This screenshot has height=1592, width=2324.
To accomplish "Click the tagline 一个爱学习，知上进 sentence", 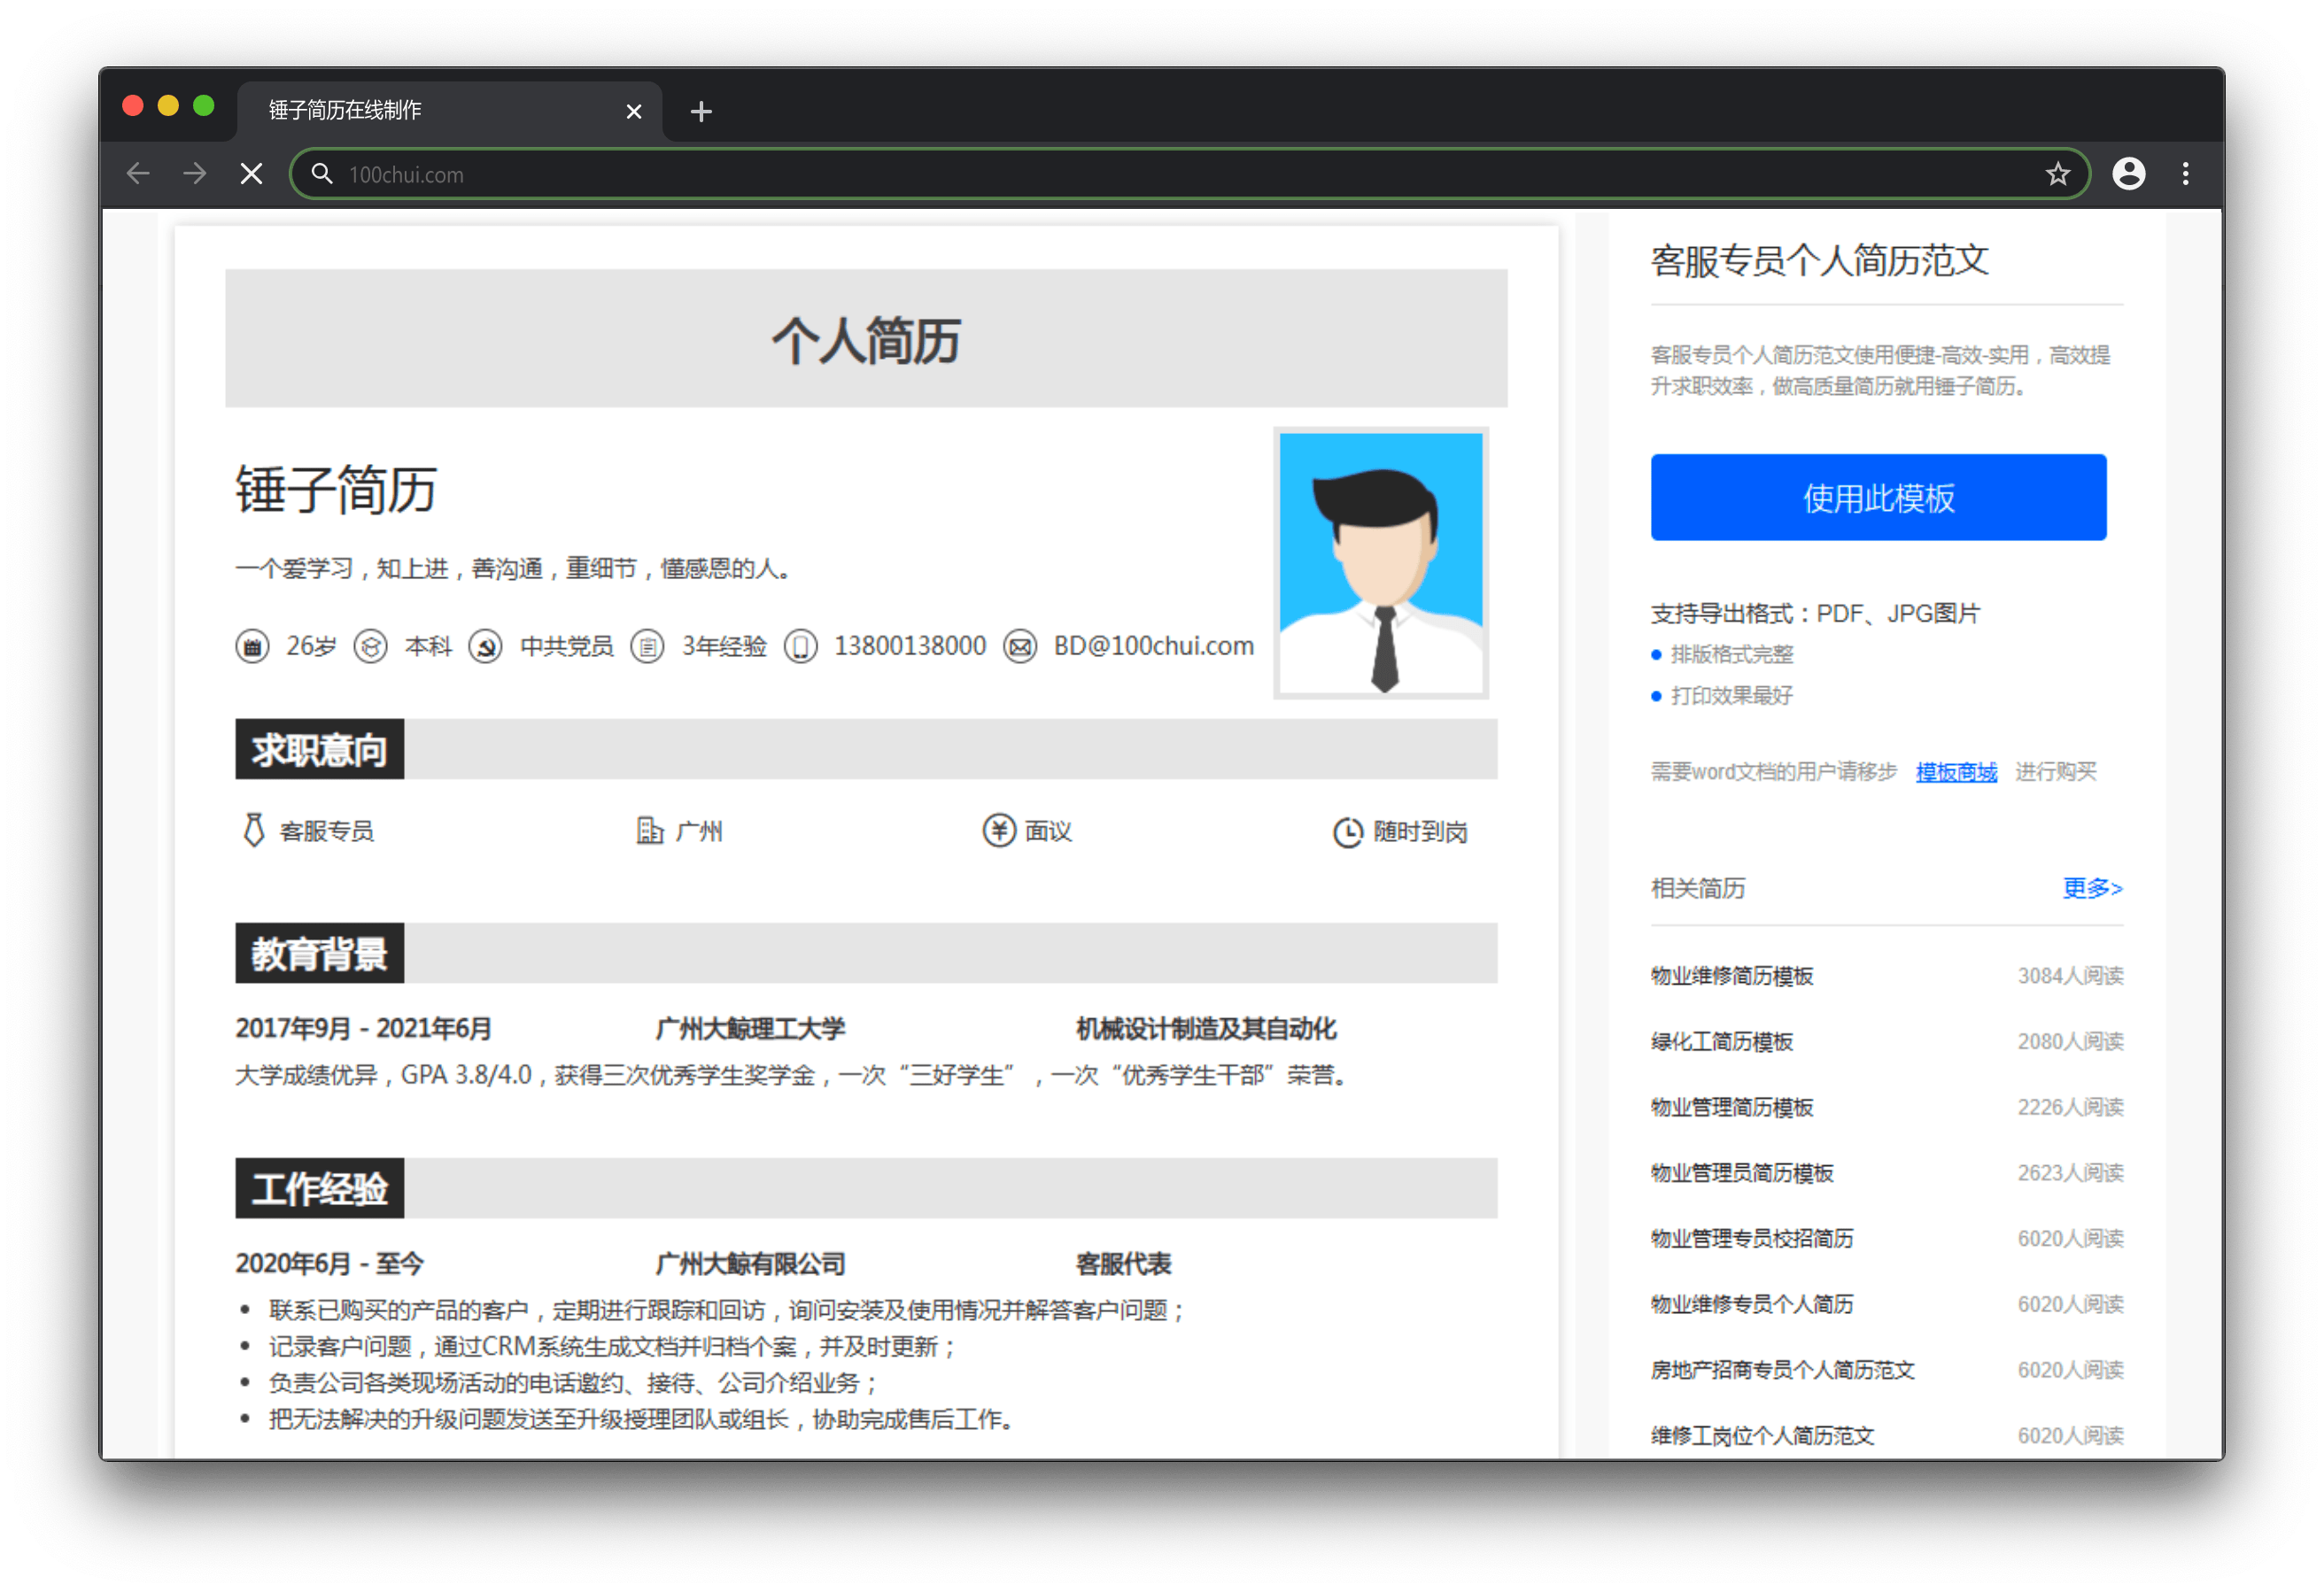I will point(515,569).
